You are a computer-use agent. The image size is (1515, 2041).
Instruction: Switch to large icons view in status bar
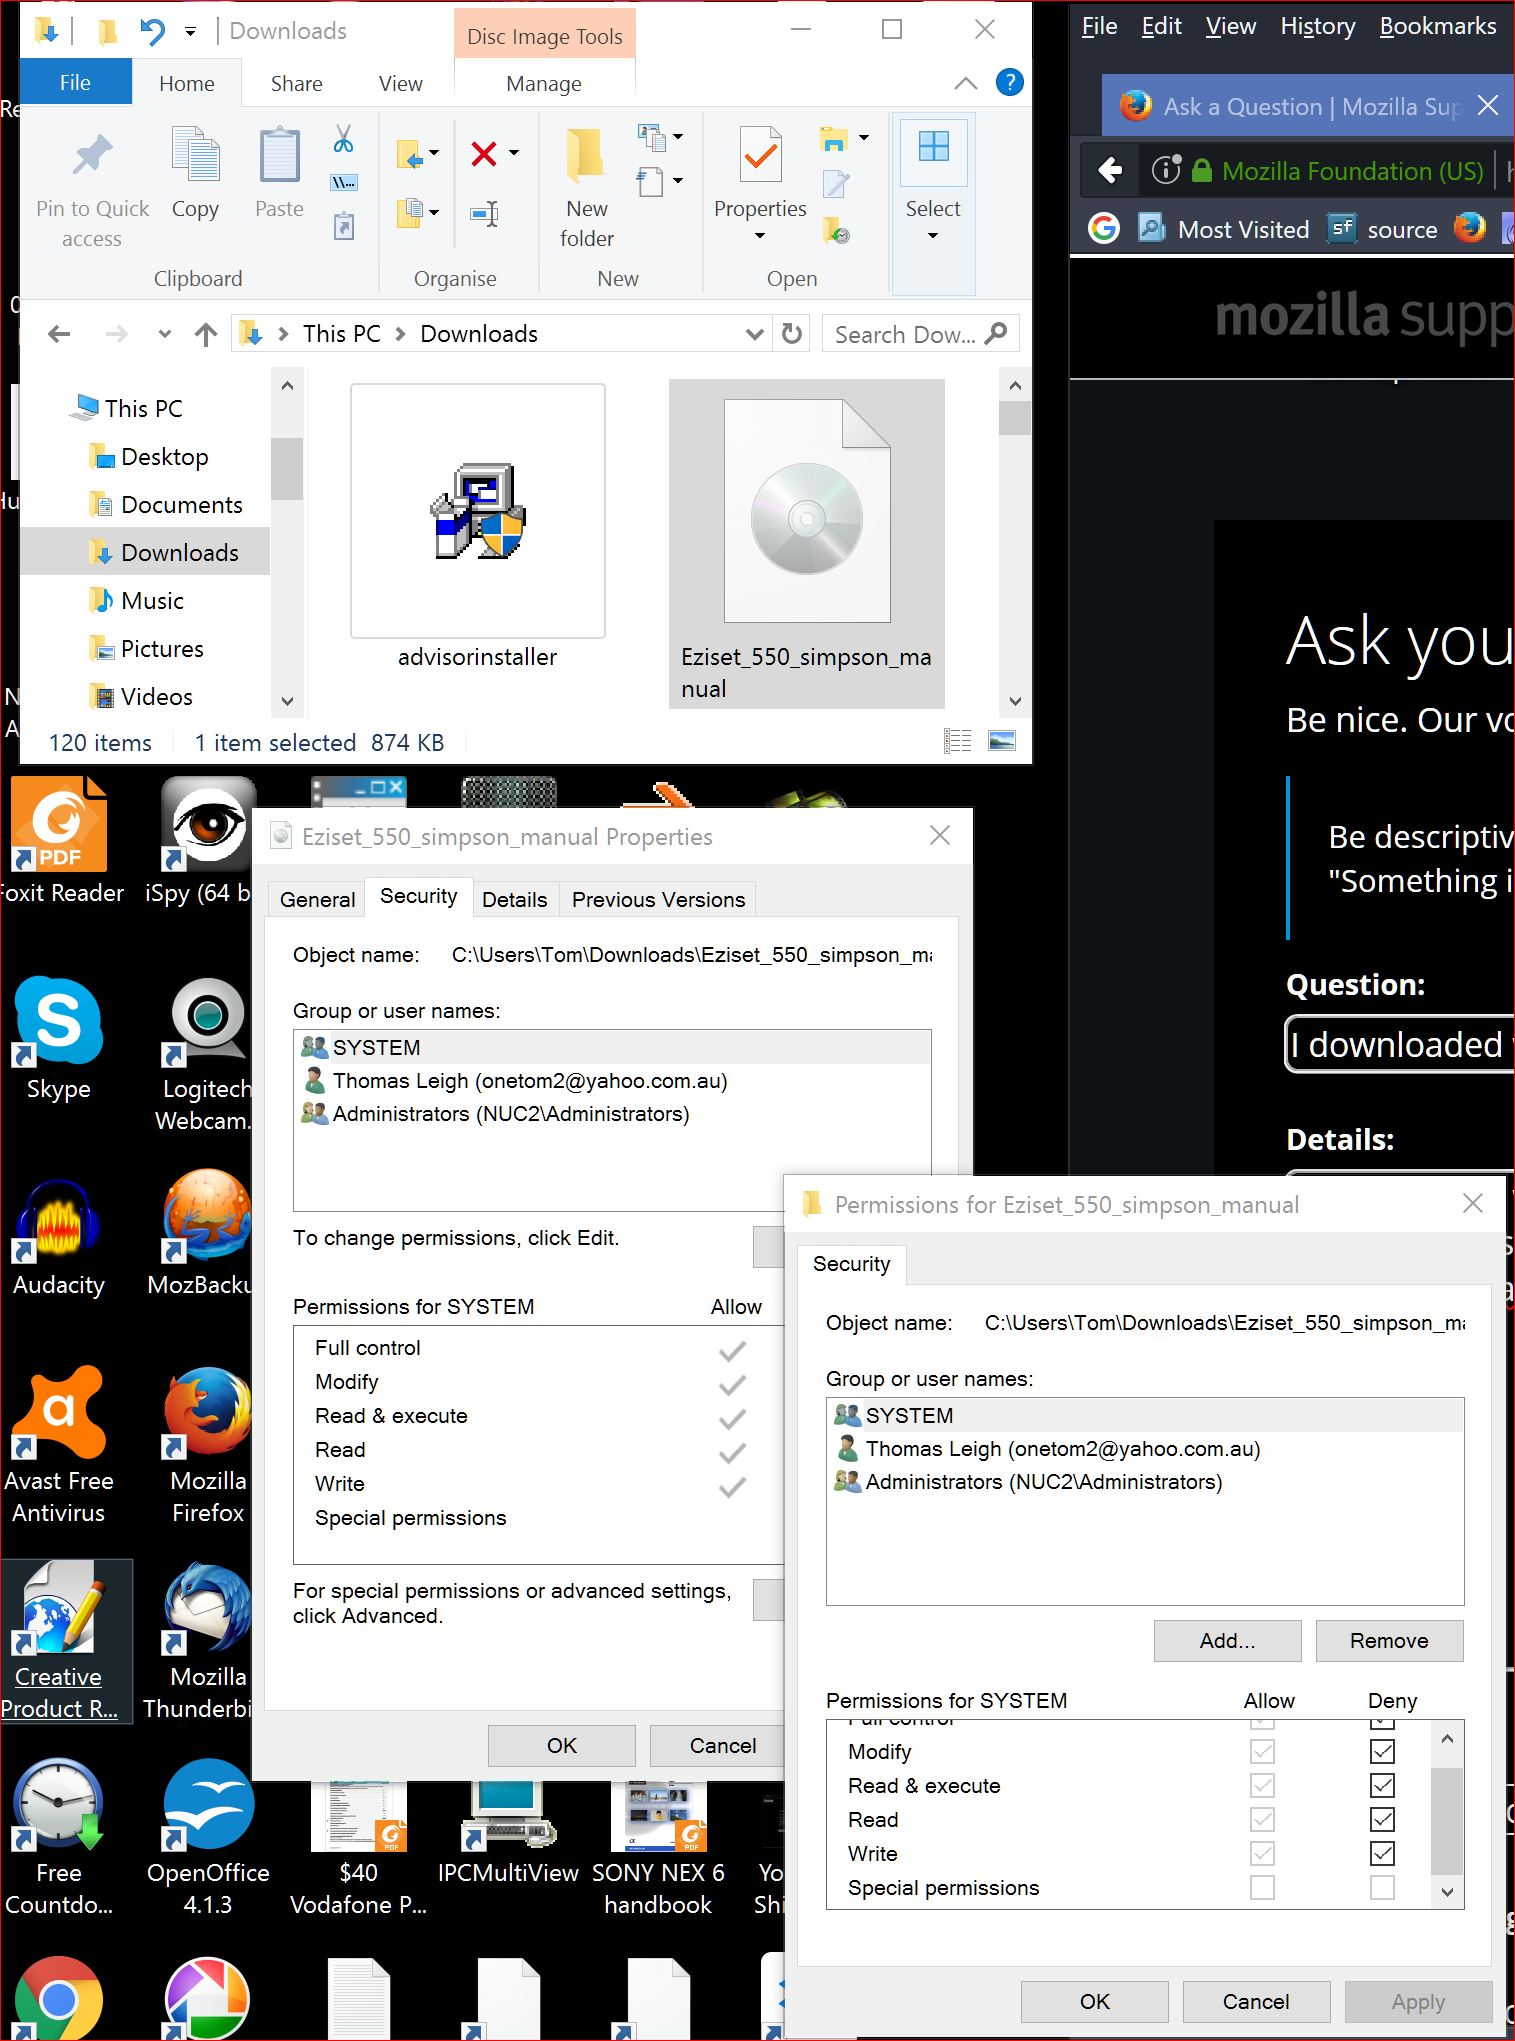[1002, 741]
